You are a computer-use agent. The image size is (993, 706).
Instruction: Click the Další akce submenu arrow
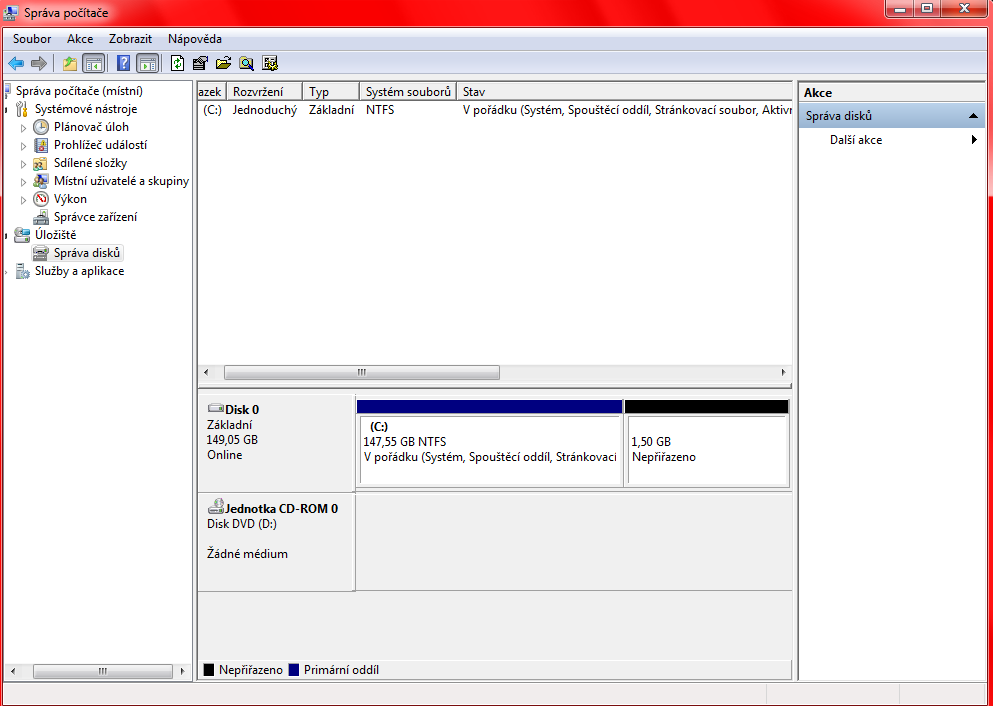[x=974, y=140]
